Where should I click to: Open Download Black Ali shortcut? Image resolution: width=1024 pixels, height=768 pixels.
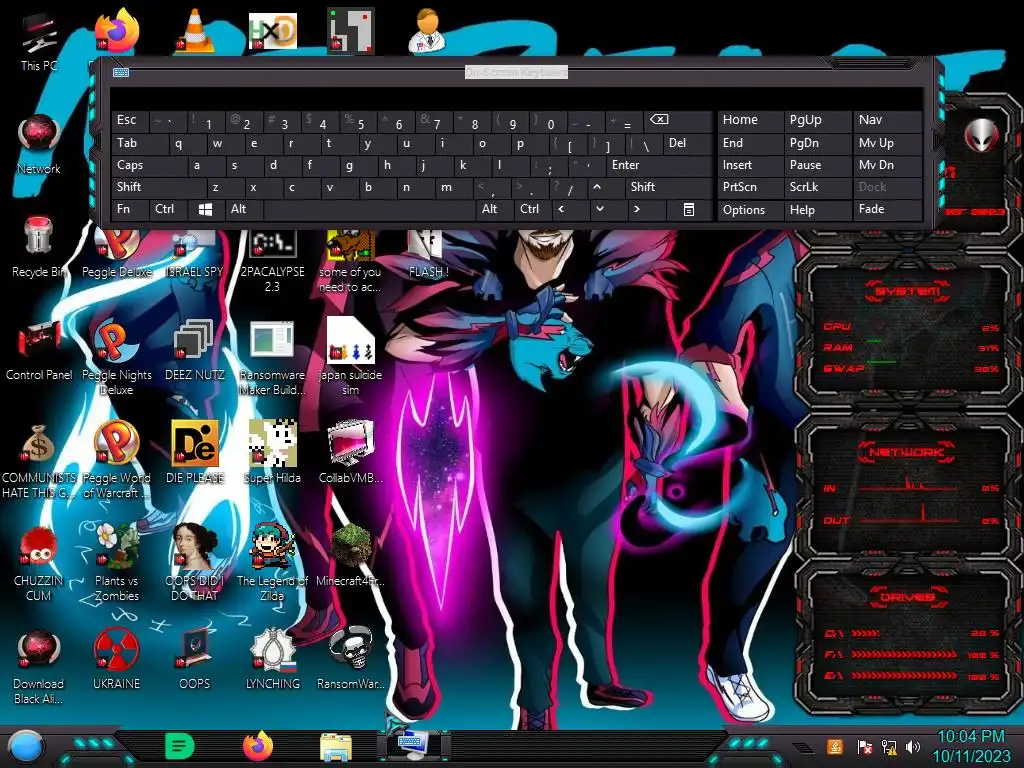point(39,666)
